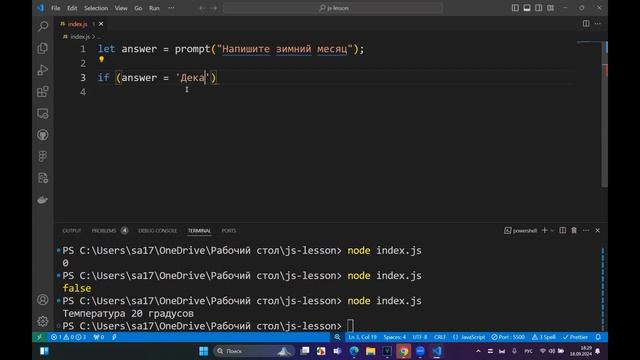Open the Extensions view

(x=42, y=91)
